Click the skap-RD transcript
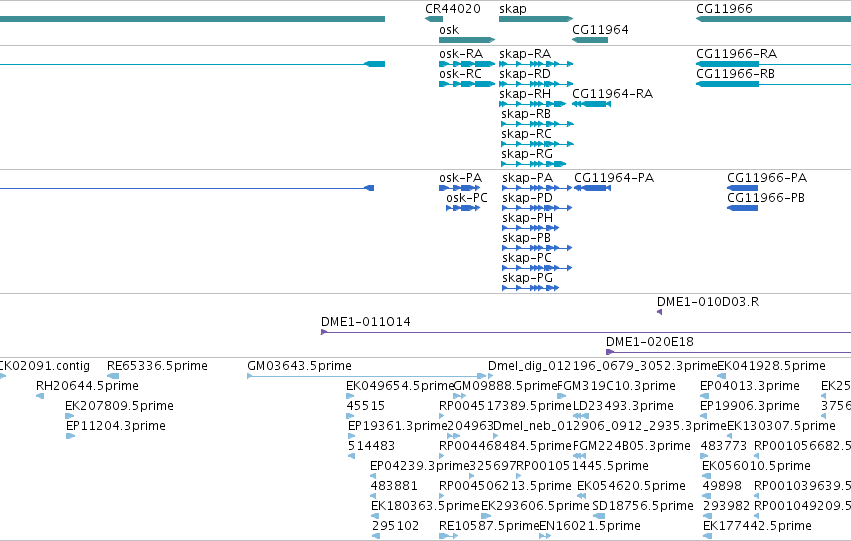The width and height of the screenshot is (851, 541). click(x=536, y=84)
